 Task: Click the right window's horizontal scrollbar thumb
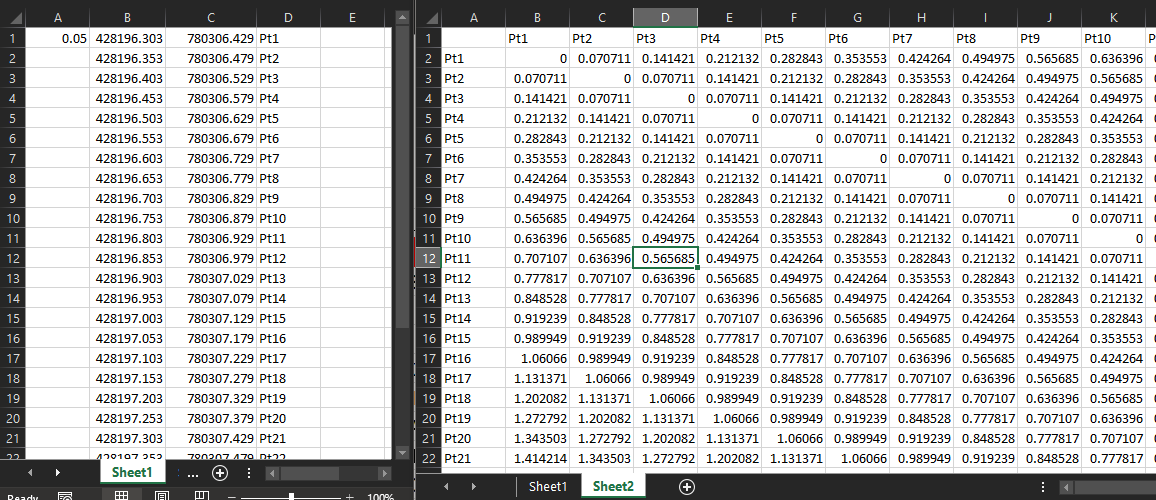[x=1115, y=487]
